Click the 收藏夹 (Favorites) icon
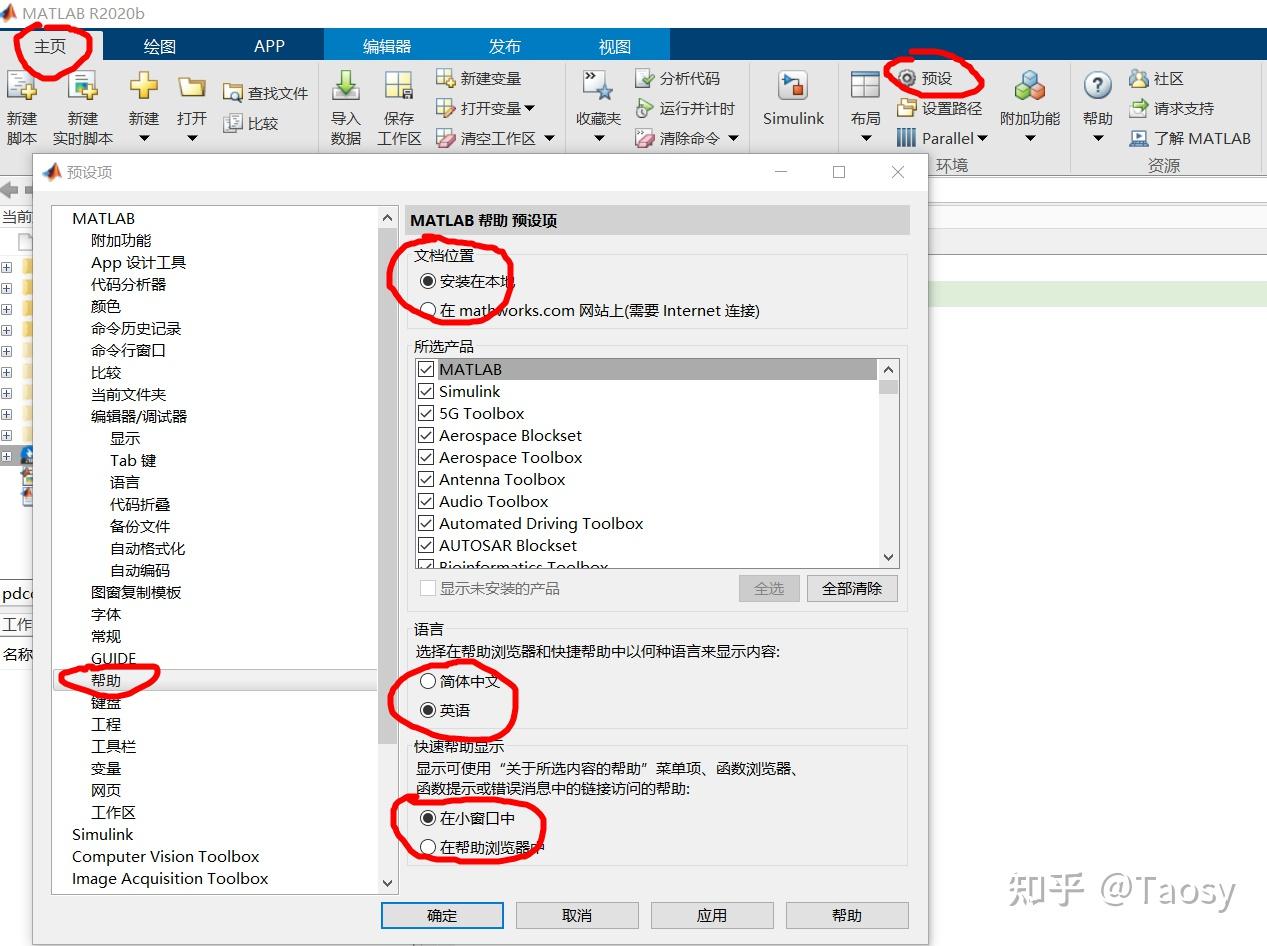This screenshot has width=1267, height=946. (598, 86)
